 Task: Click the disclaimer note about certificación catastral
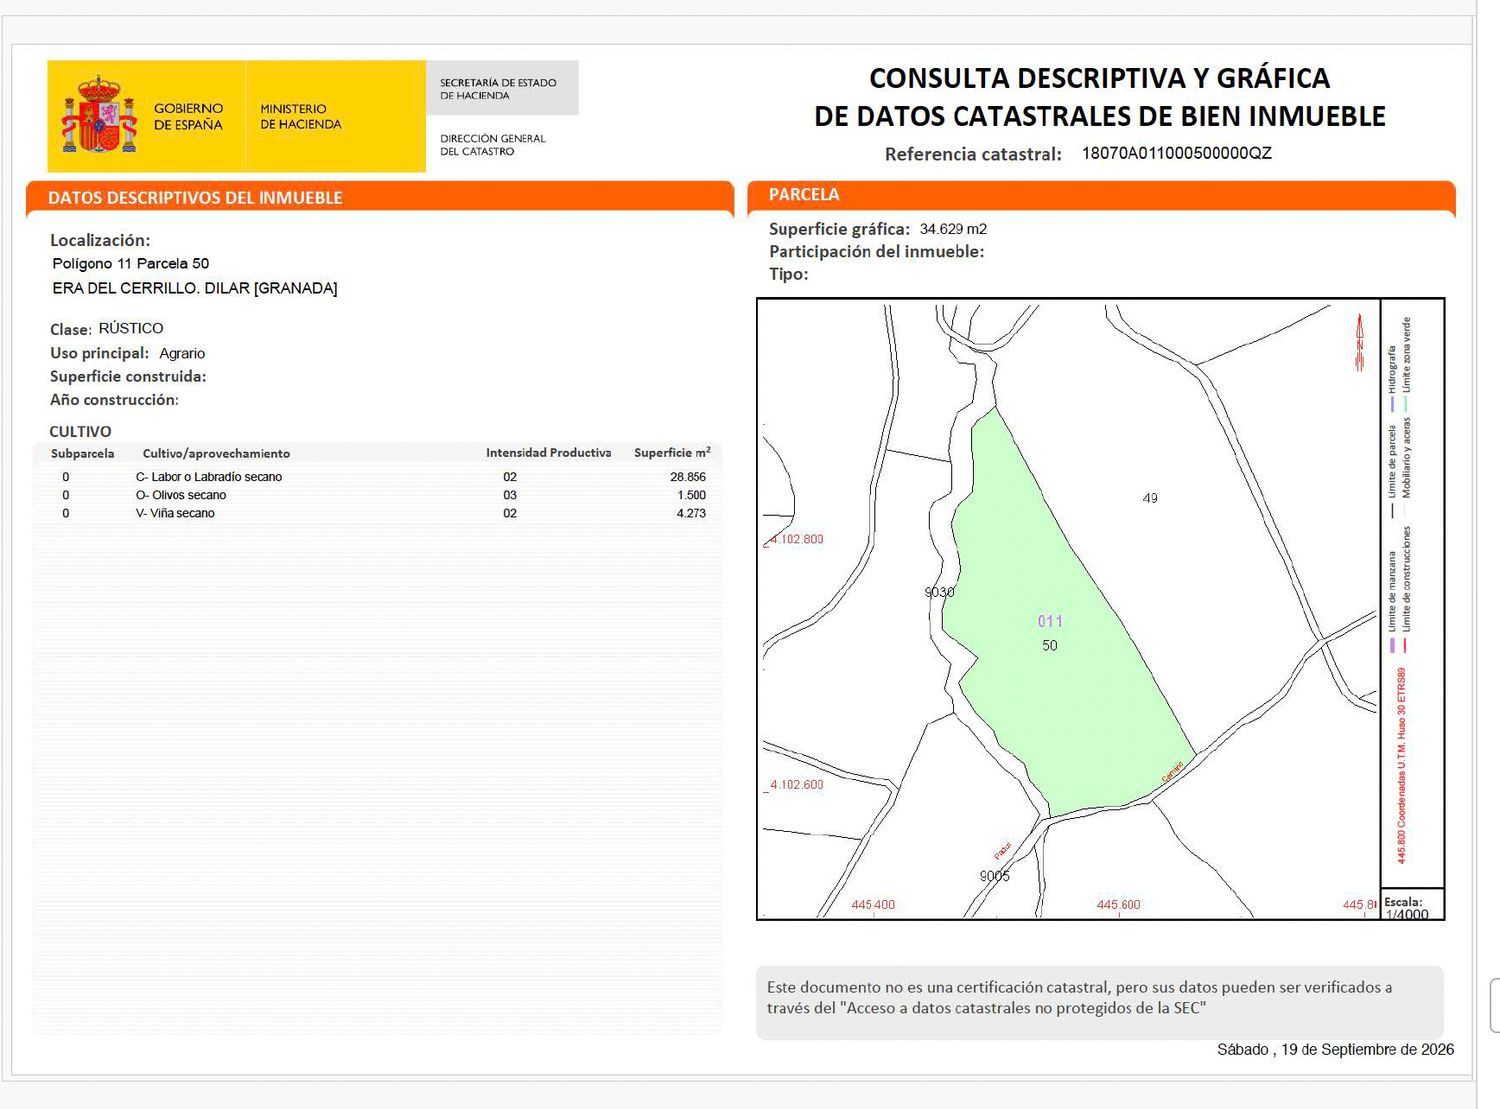point(1099,1003)
